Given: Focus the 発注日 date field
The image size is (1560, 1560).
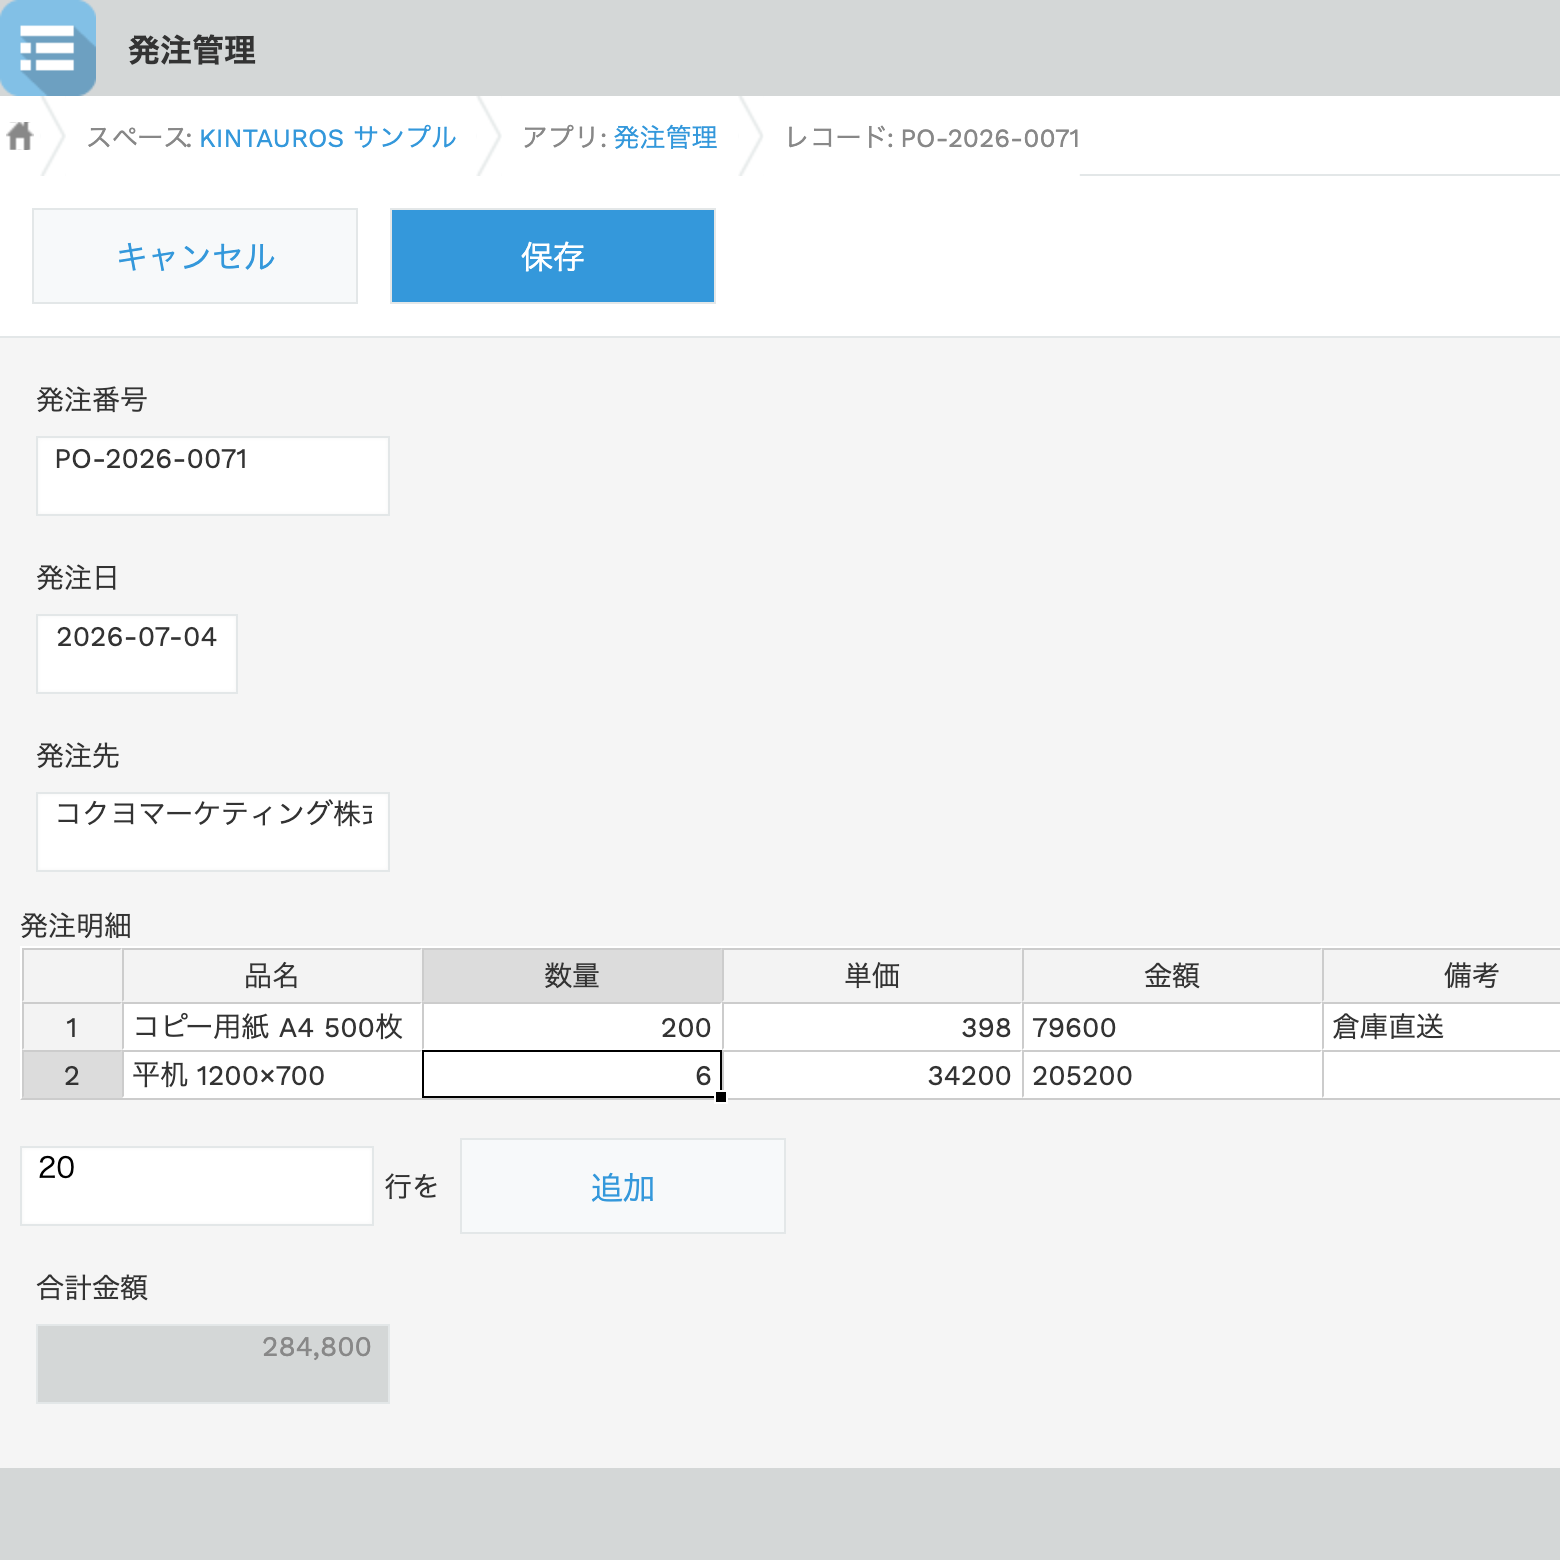Looking at the screenshot, I should click(x=137, y=654).
